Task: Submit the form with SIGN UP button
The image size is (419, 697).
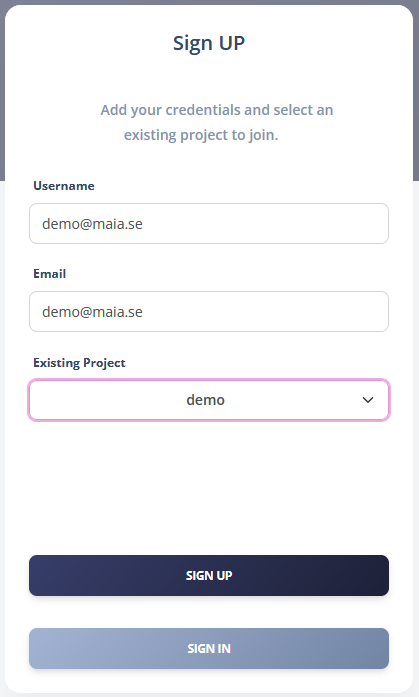Action: (209, 576)
